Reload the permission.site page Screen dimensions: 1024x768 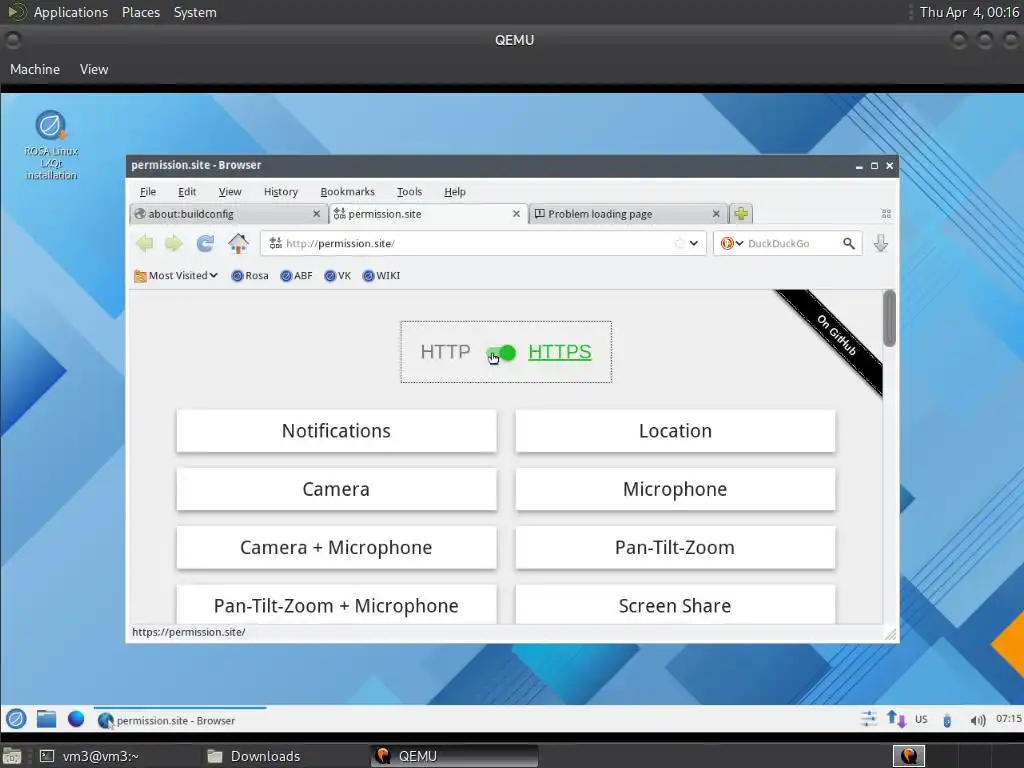[x=205, y=244]
